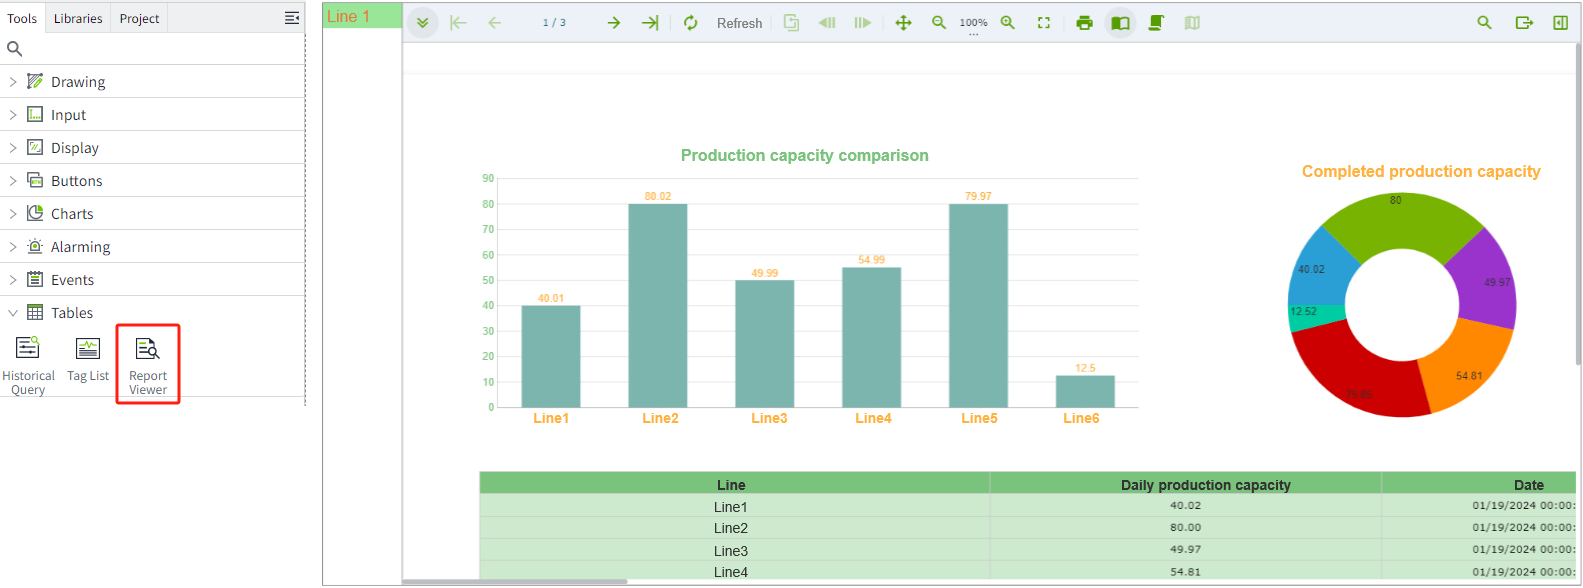This screenshot has height=588, width=1583.
Task: Click the export report icon
Action: click(1524, 23)
